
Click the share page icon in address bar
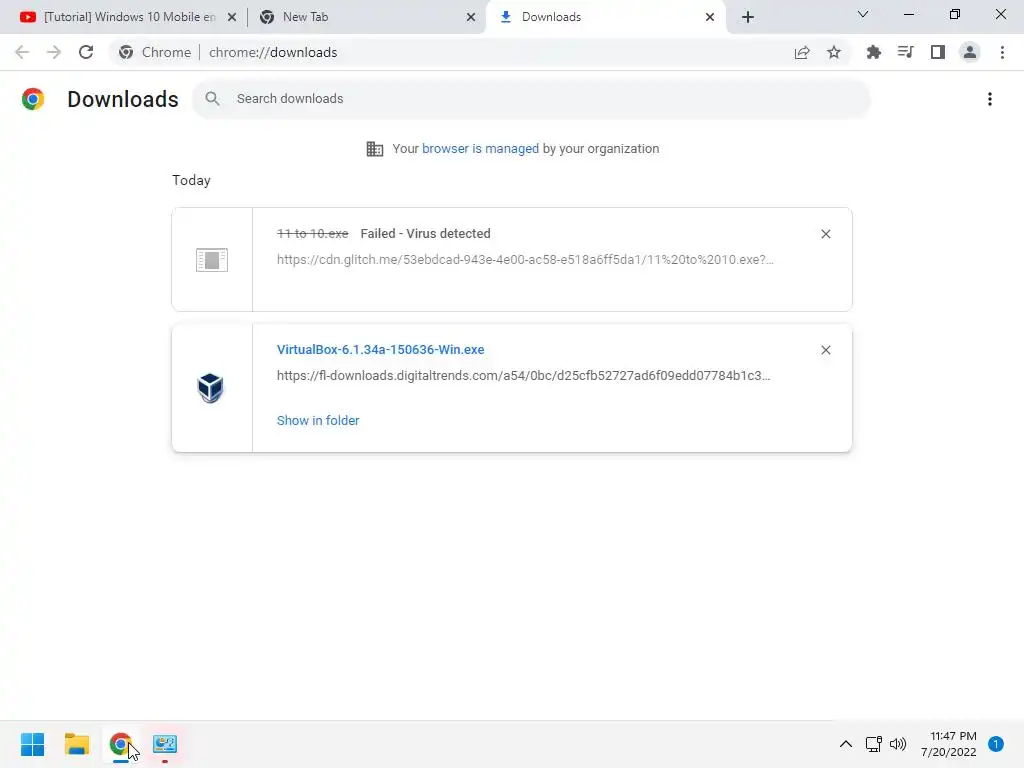coord(802,52)
